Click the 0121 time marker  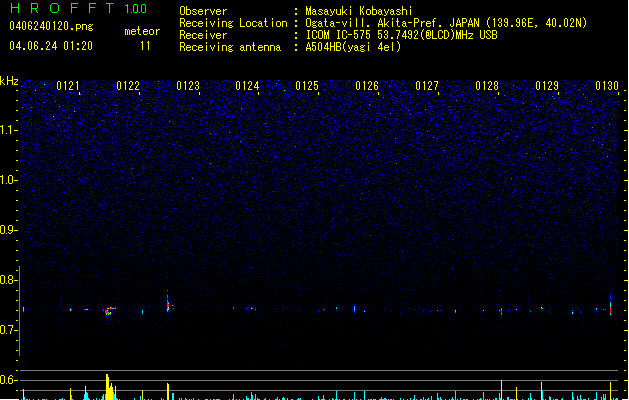pos(68,86)
